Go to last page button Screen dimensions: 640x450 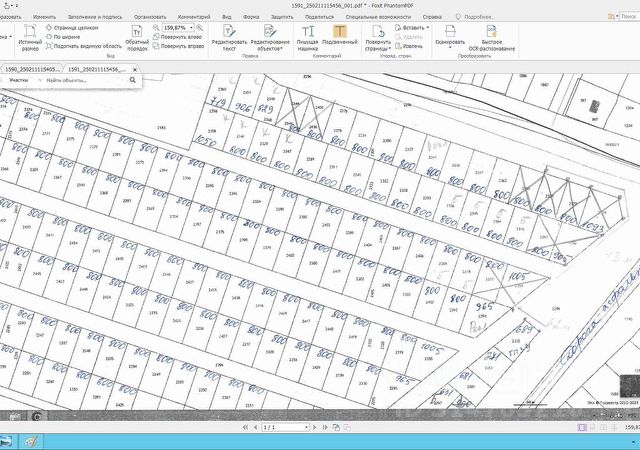point(325,427)
